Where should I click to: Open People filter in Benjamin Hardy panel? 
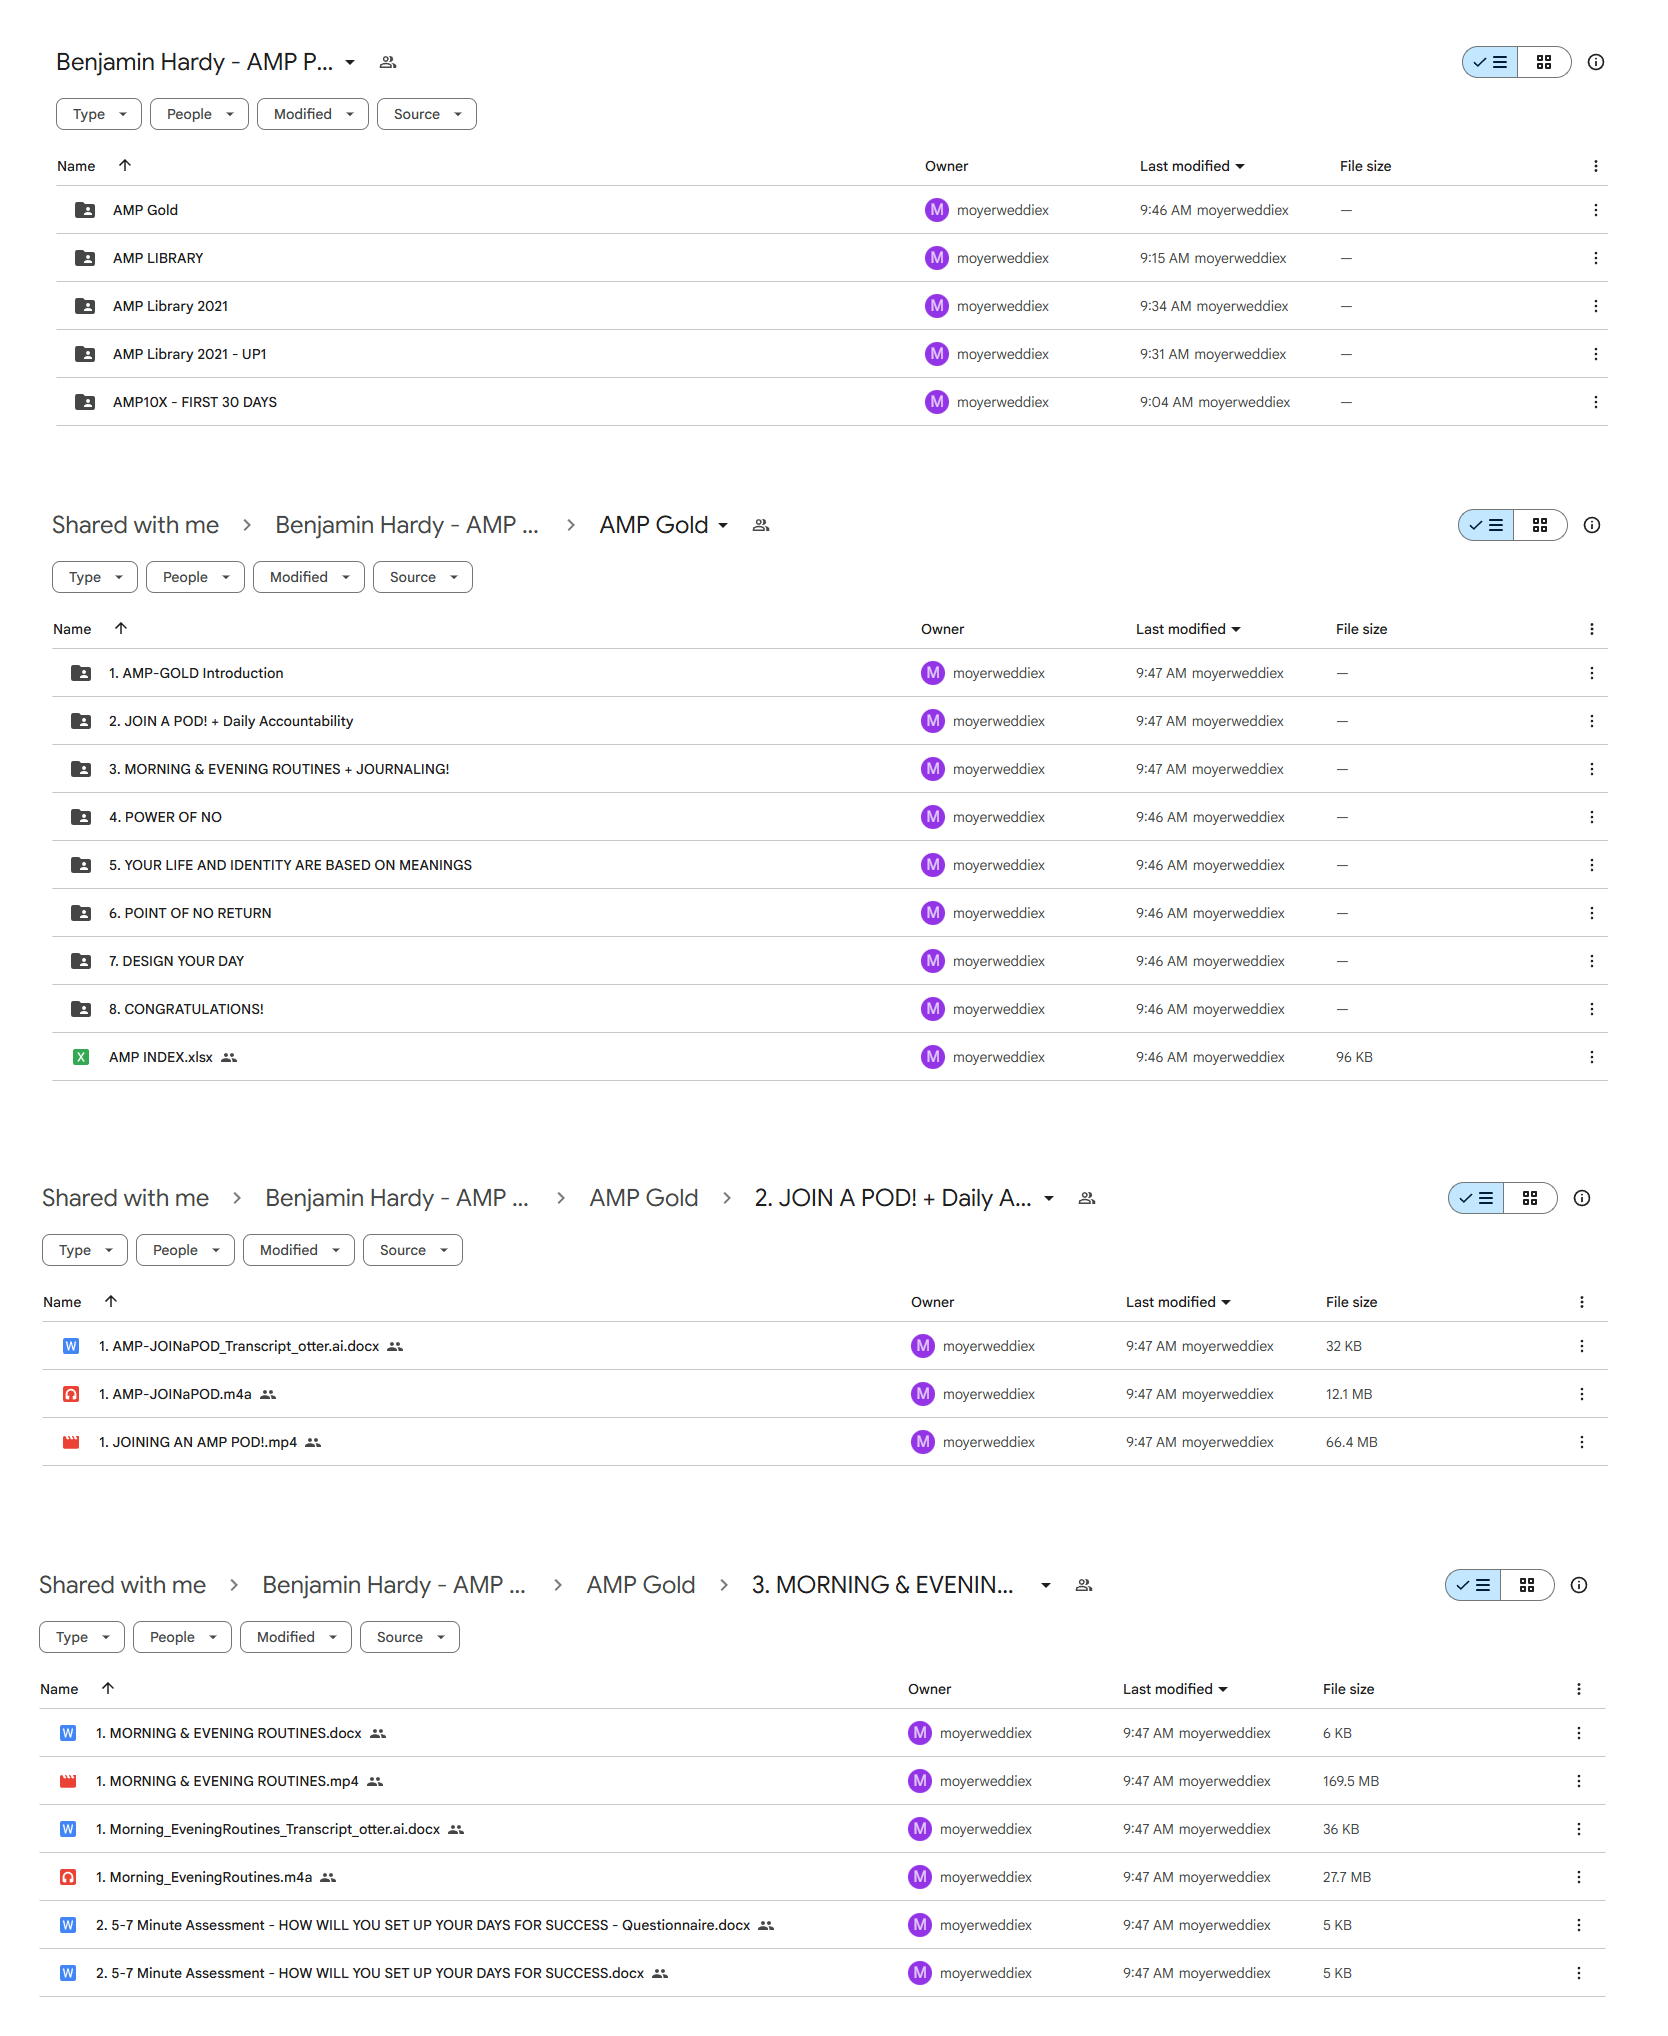tap(199, 114)
